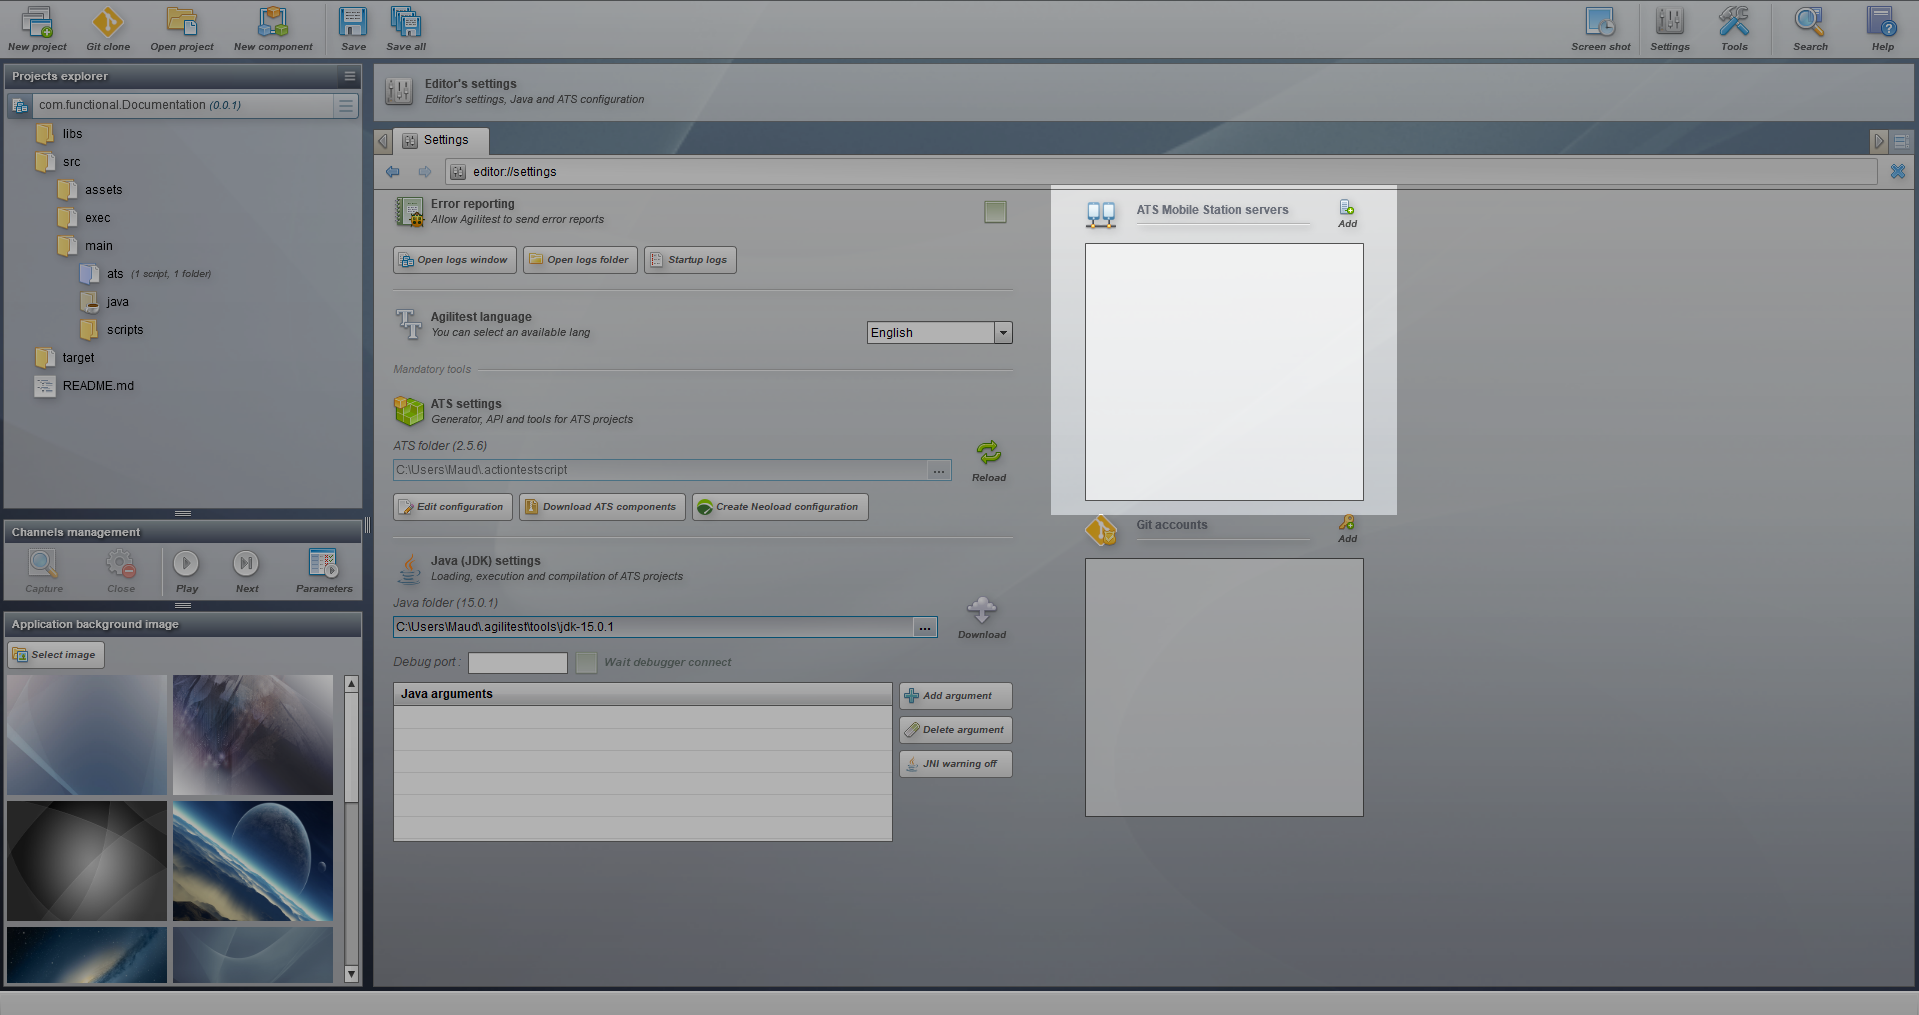
Task: Click Download ATS components
Action: click(x=602, y=507)
